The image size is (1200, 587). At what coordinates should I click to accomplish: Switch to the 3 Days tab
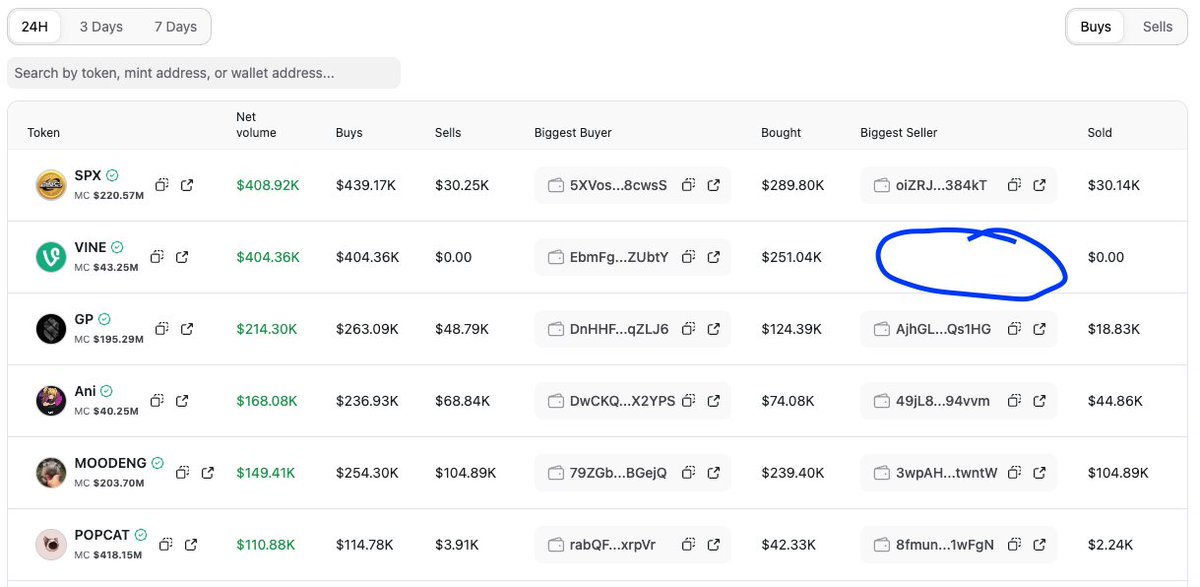[x=101, y=27]
